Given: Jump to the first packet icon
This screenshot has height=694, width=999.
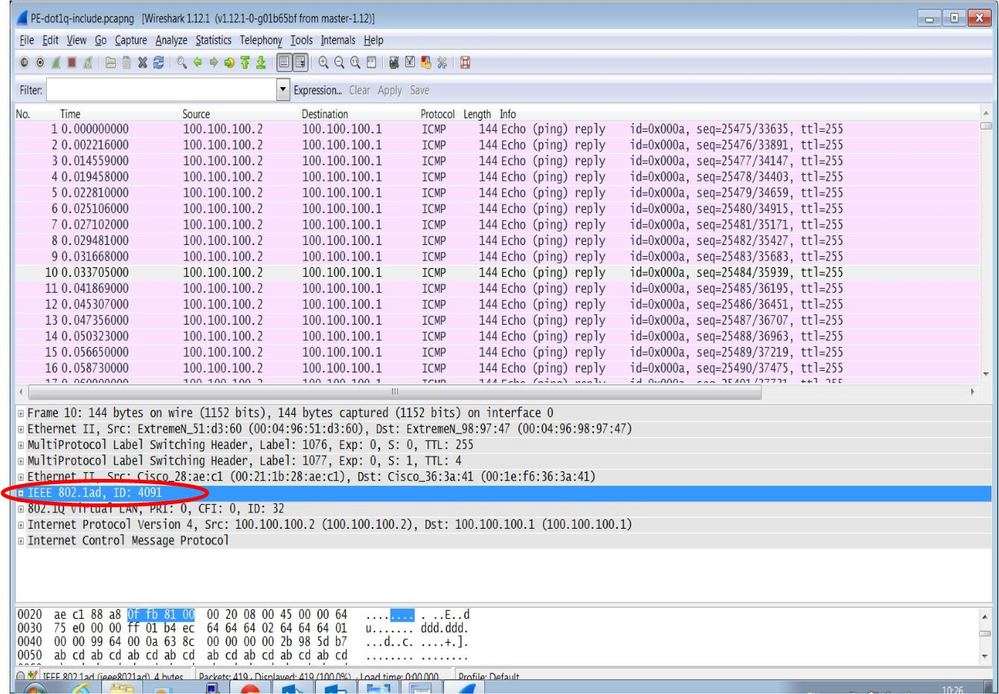Looking at the screenshot, I should coord(245,62).
